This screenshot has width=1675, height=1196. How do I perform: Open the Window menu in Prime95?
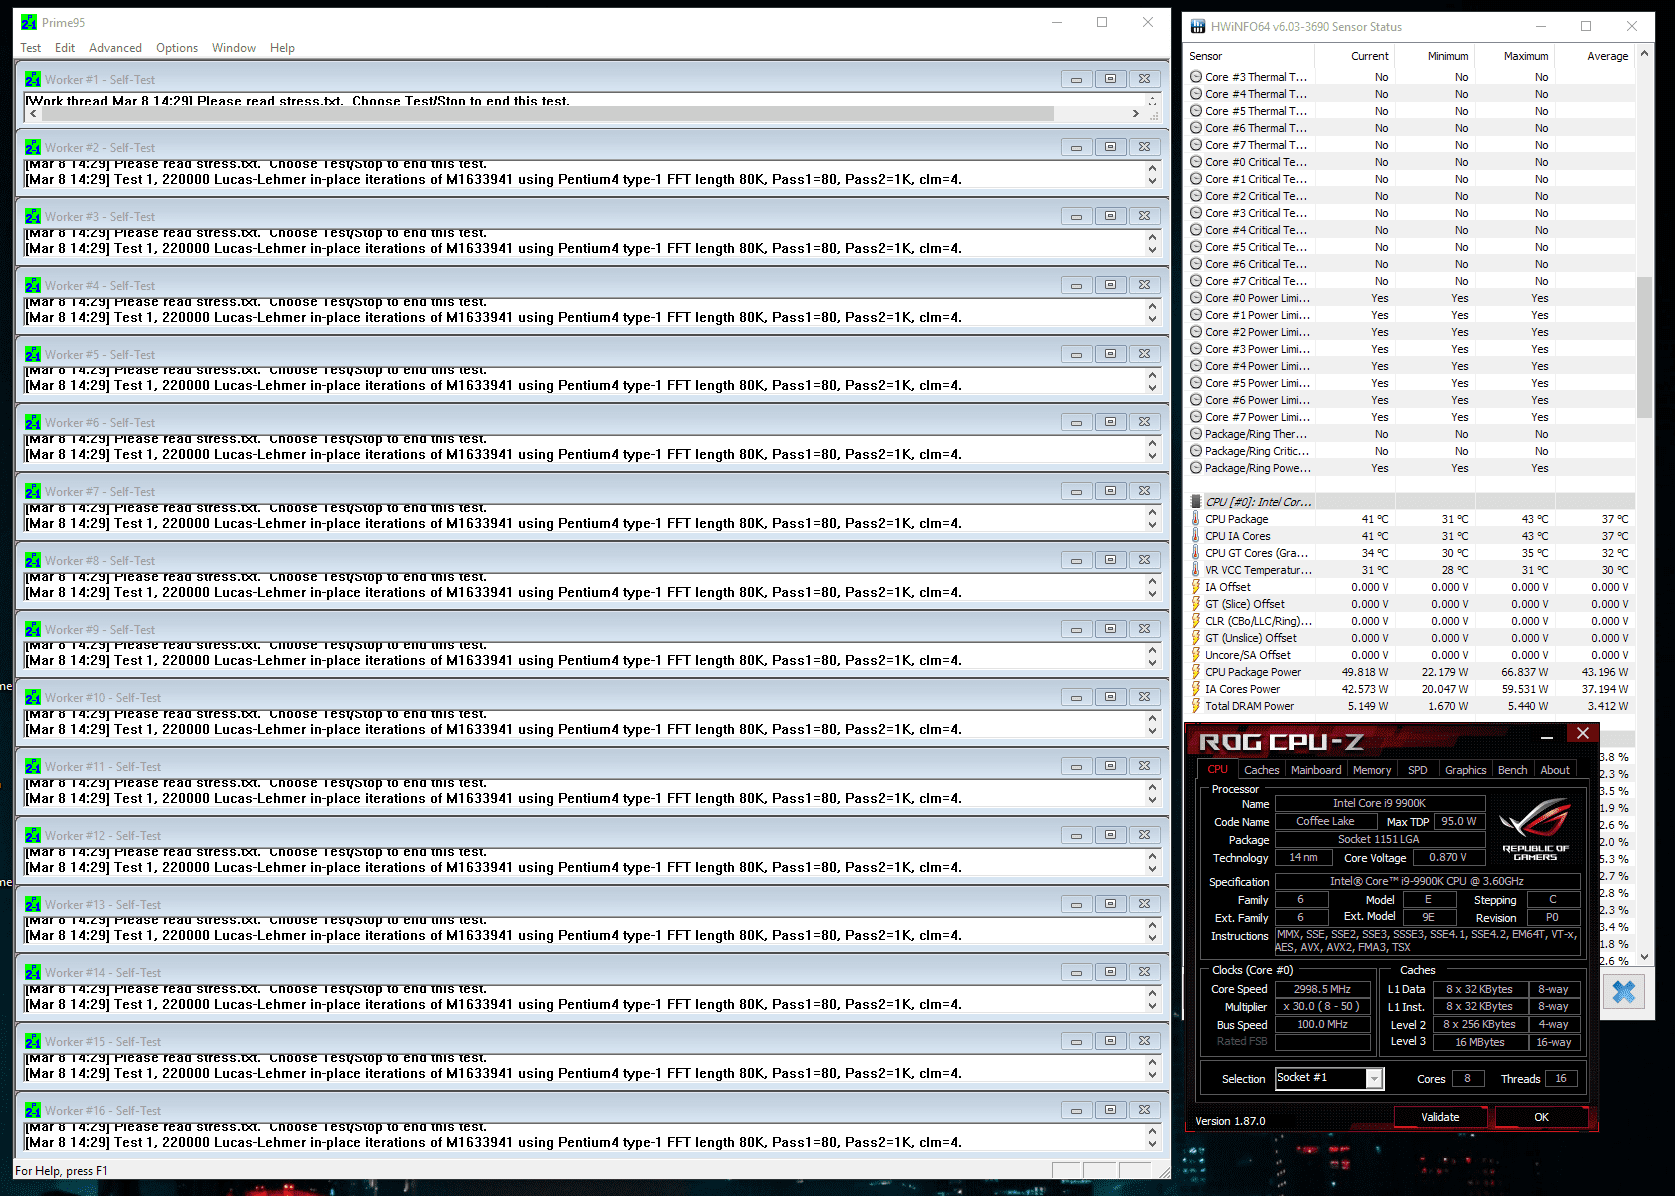pyautogui.click(x=234, y=48)
